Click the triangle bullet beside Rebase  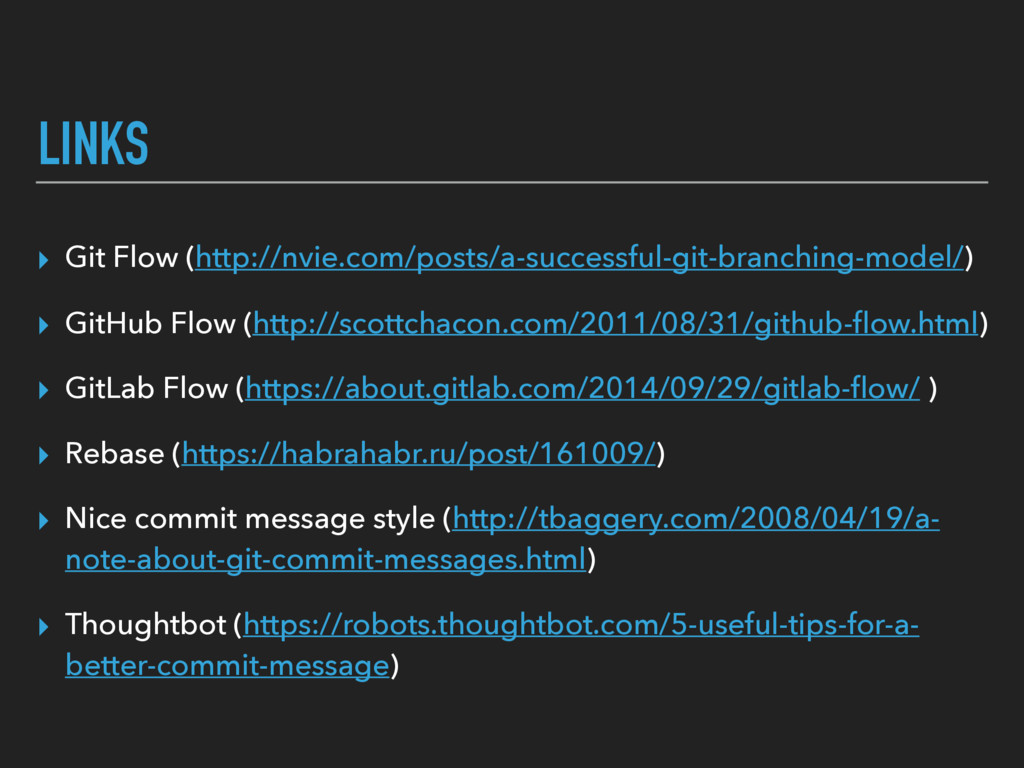44,456
